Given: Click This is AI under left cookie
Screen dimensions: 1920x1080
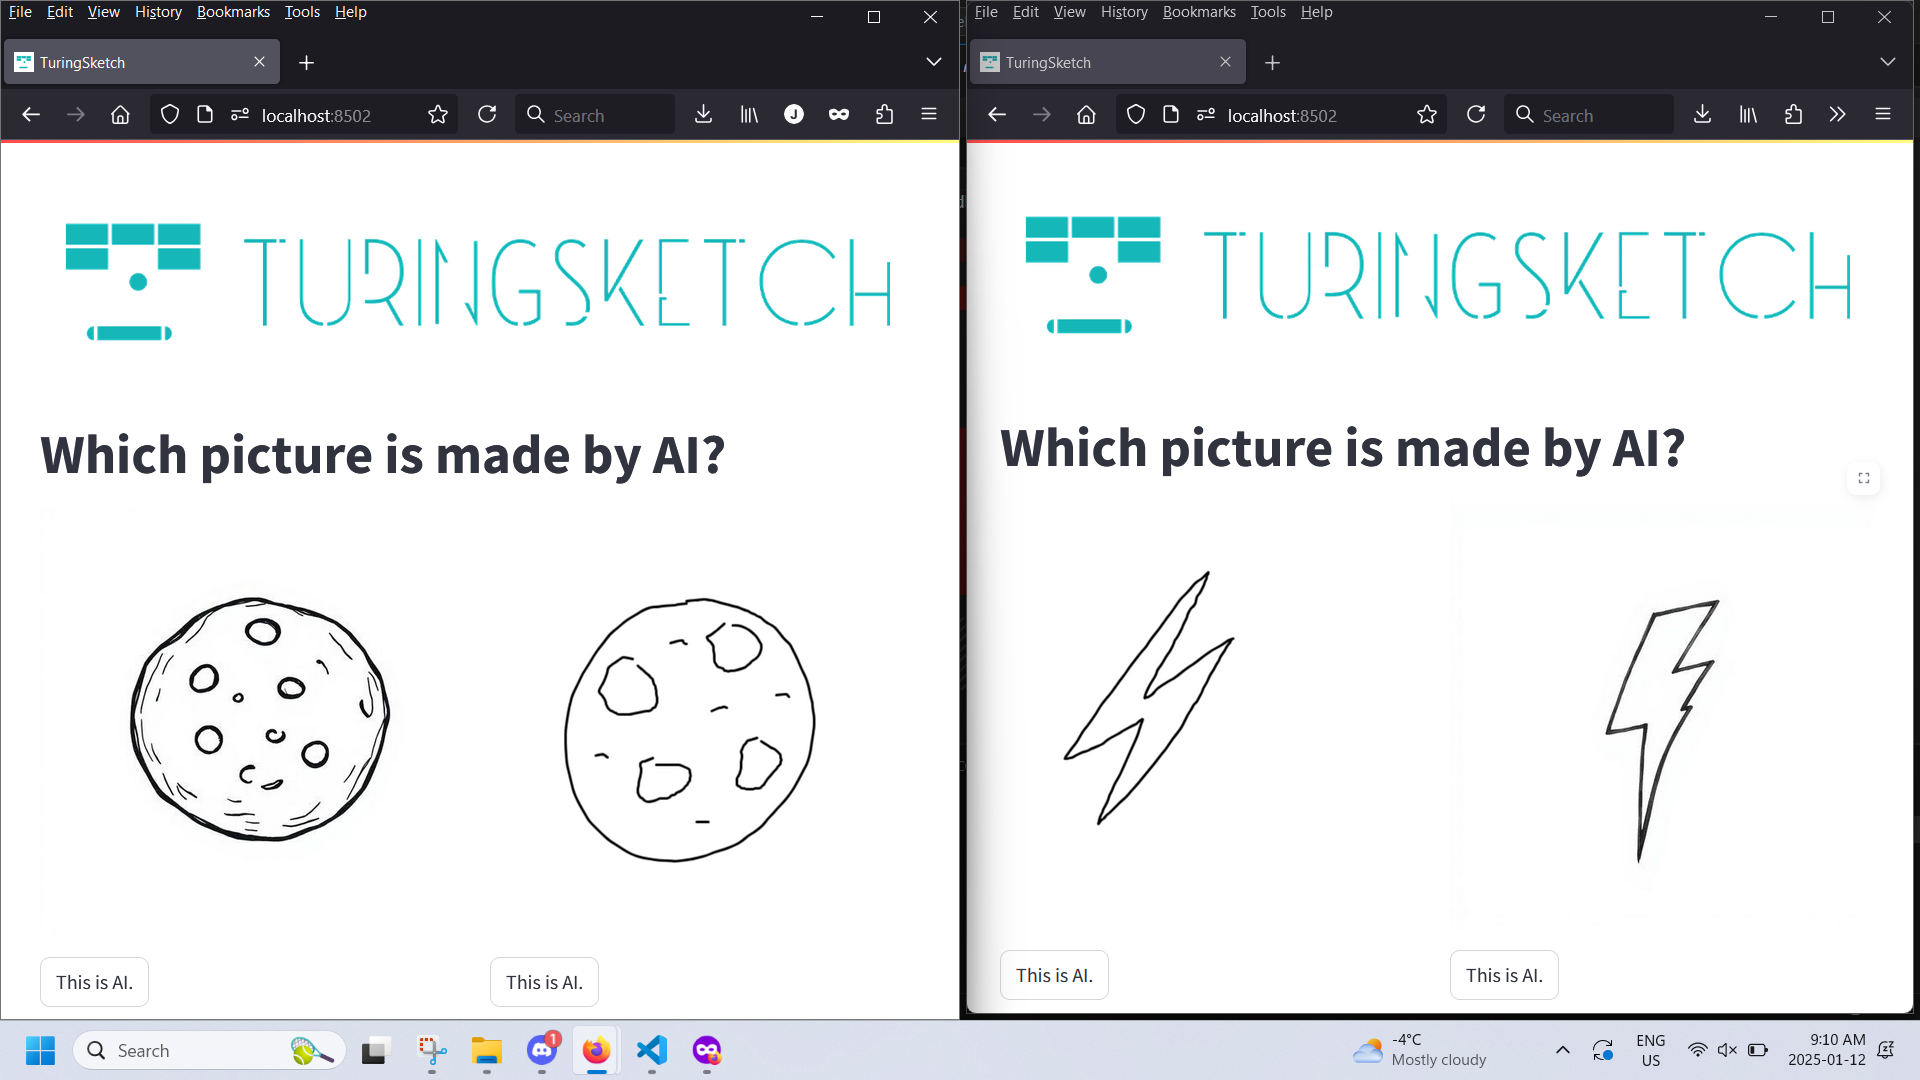Looking at the screenshot, I should [94, 982].
